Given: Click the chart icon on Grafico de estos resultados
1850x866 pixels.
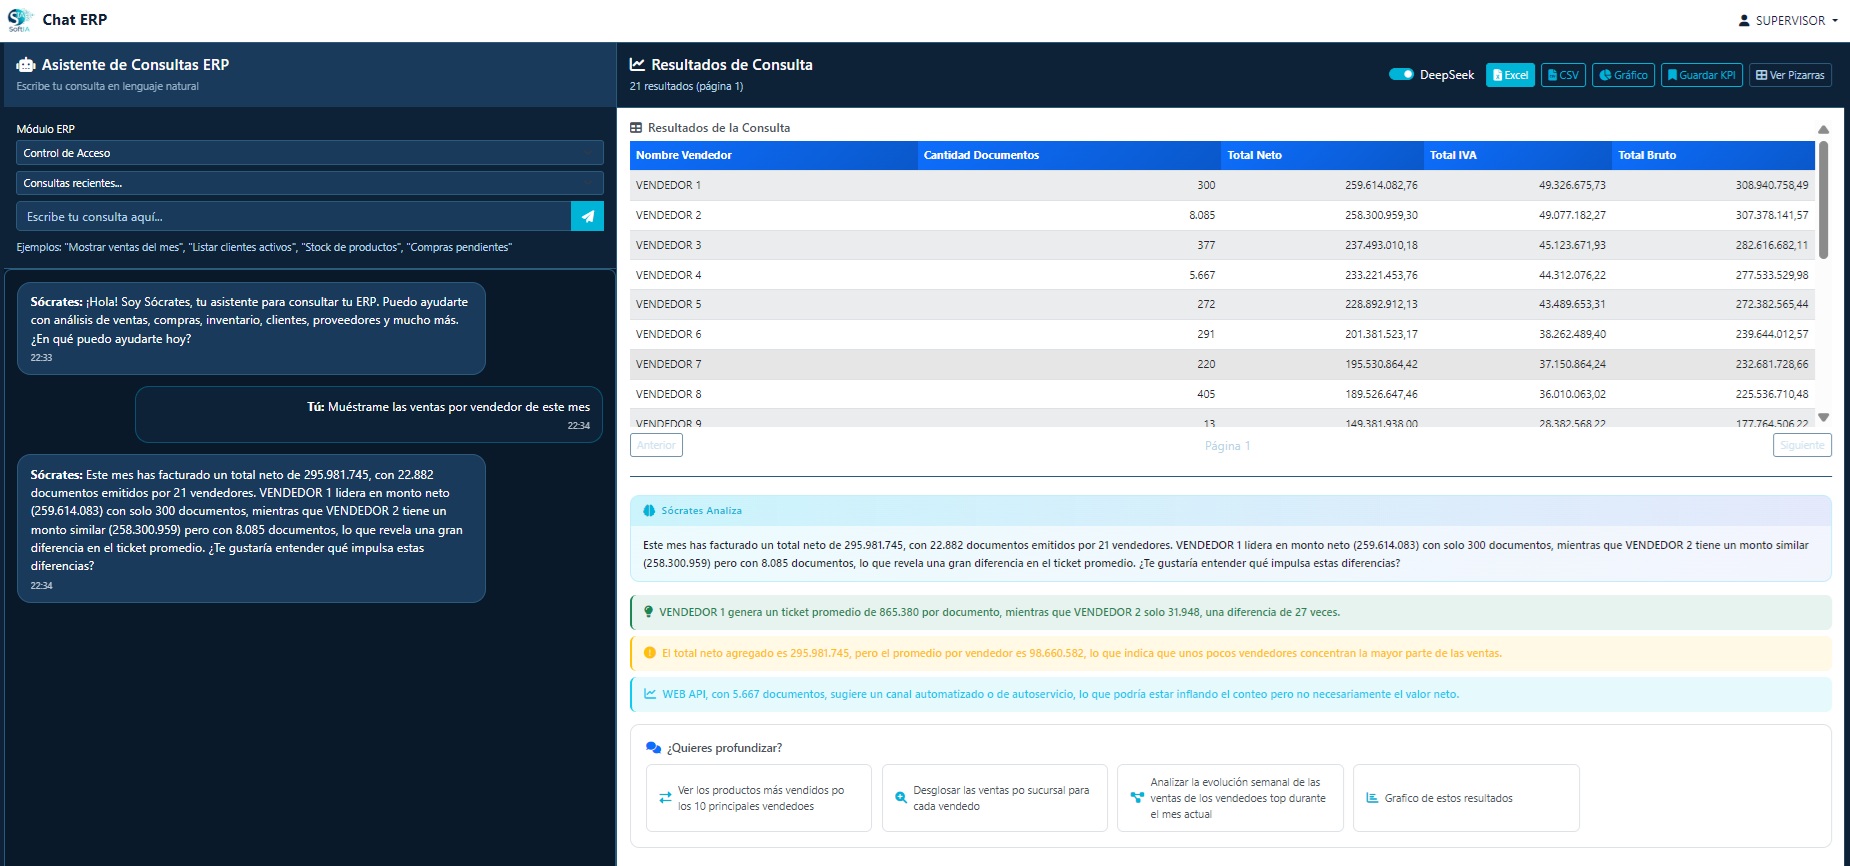Looking at the screenshot, I should coord(1372,798).
